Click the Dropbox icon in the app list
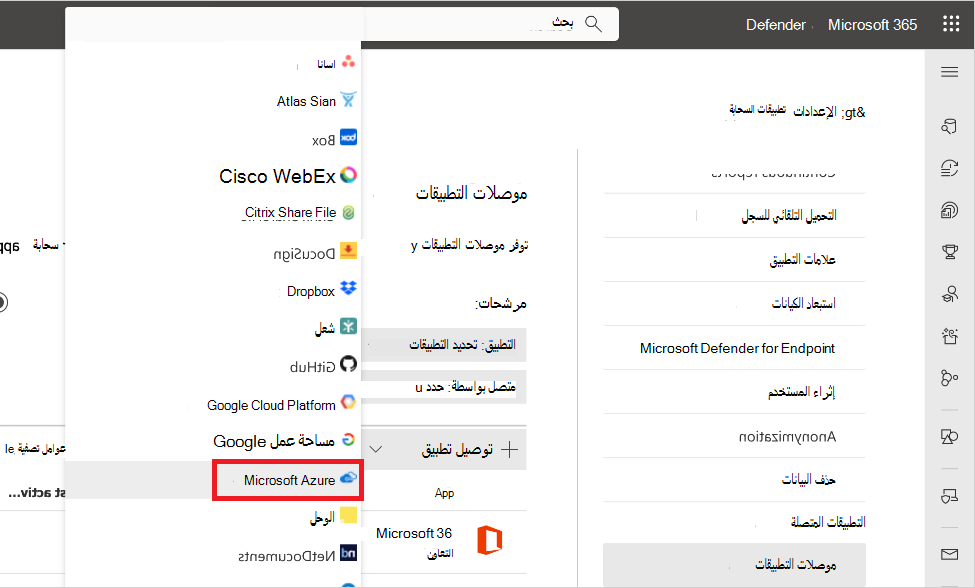The image size is (975, 588). 346,288
